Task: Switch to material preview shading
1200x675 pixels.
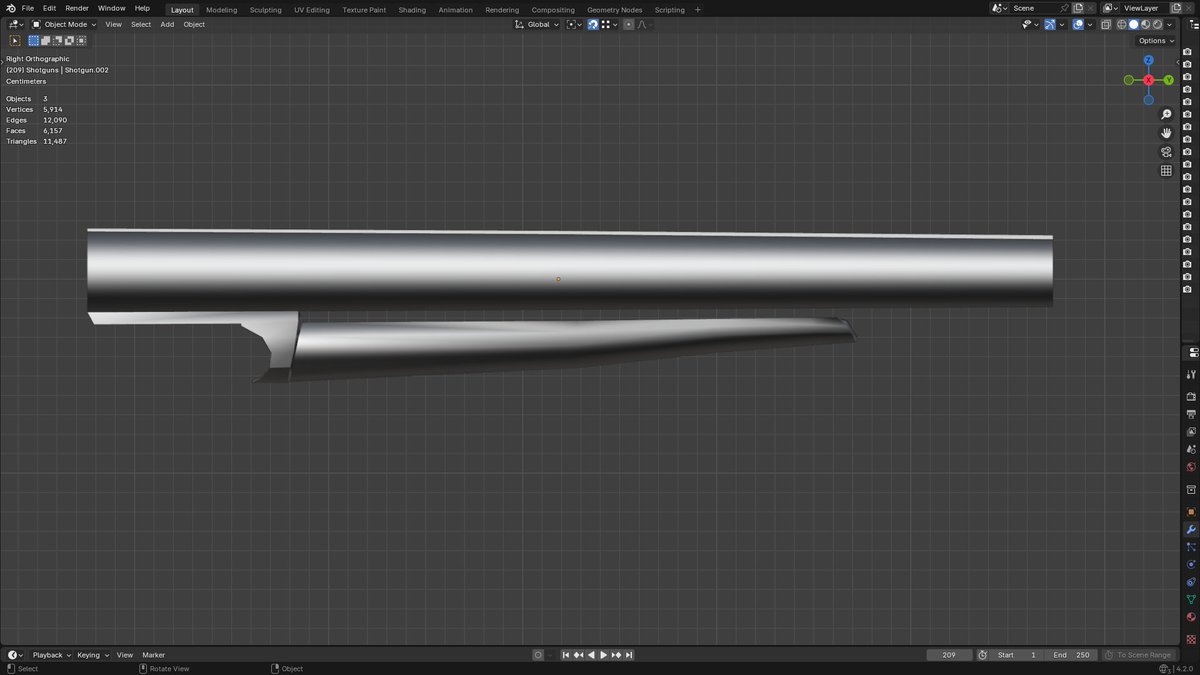Action: pos(1145,24)
